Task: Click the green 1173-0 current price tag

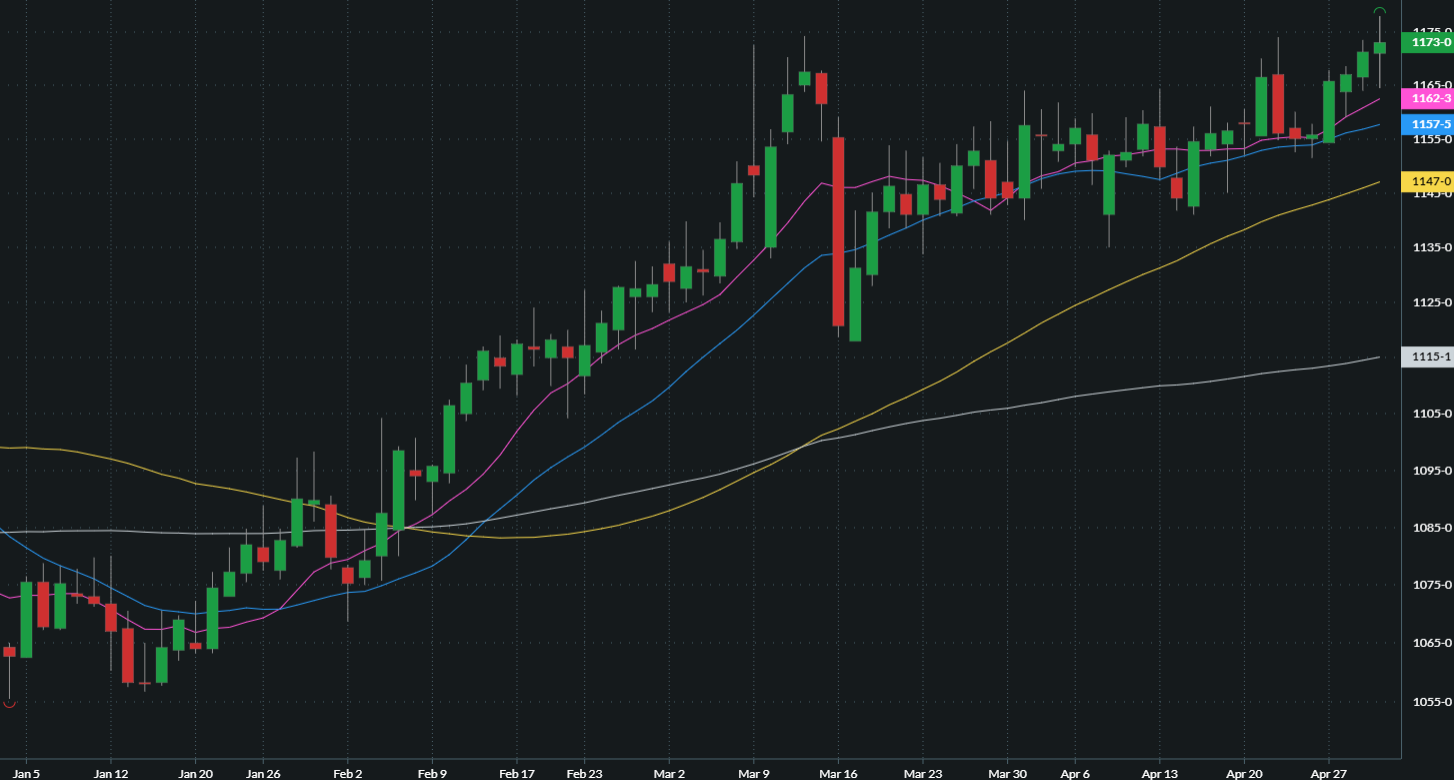Action: pyautogui.click(x=1427, y=42)
